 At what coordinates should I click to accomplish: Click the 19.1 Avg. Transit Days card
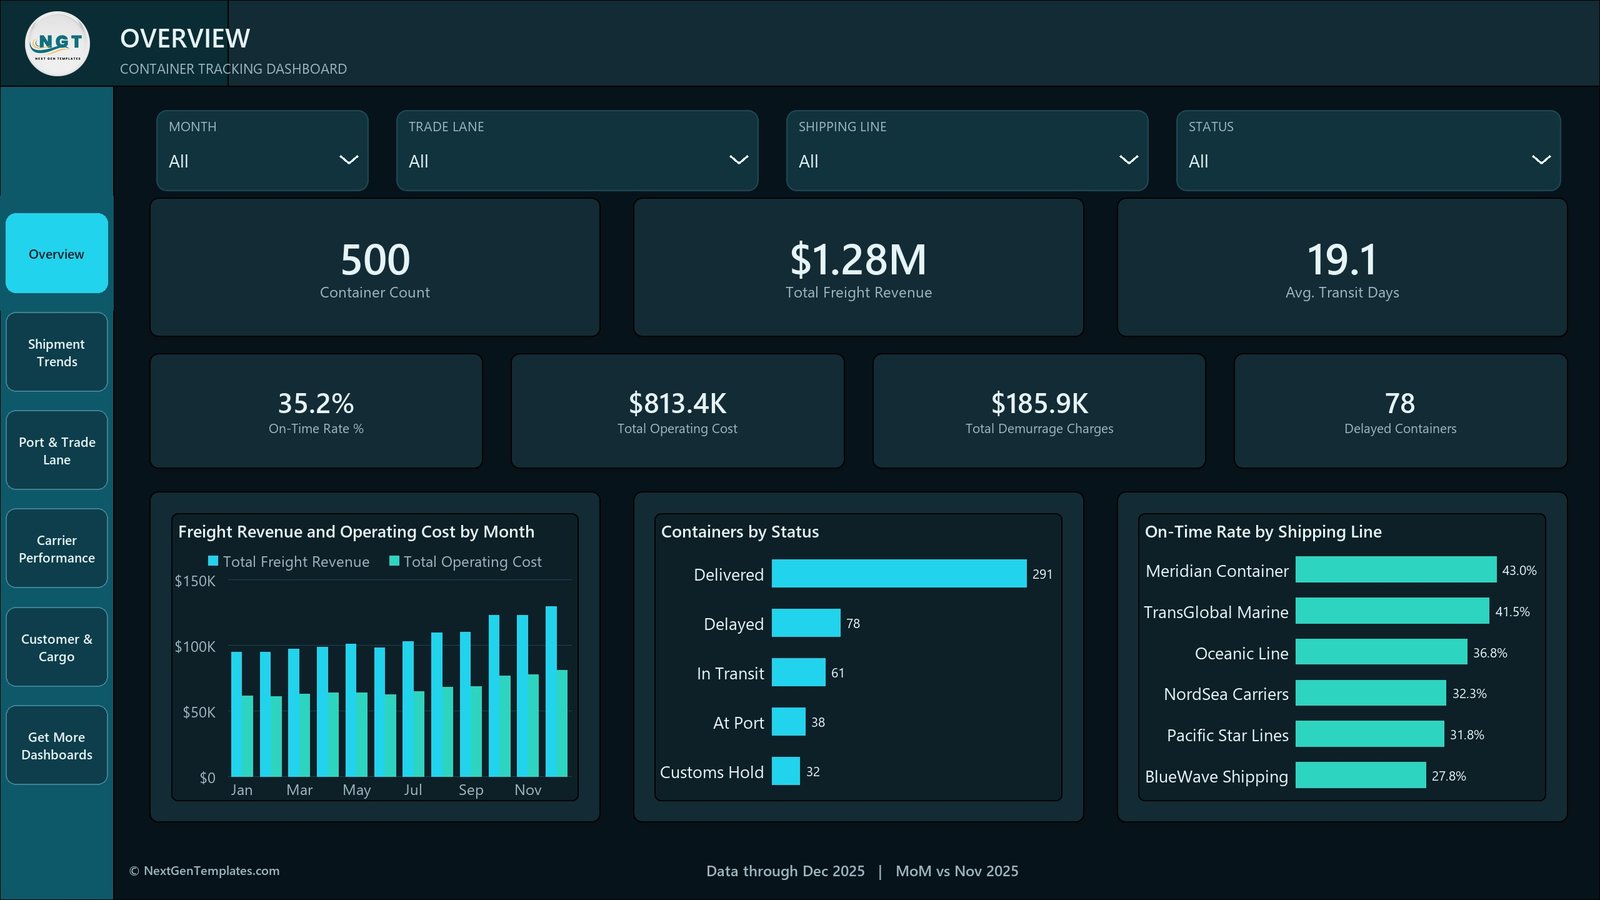pyautogui.click(x=1342, y=267)
